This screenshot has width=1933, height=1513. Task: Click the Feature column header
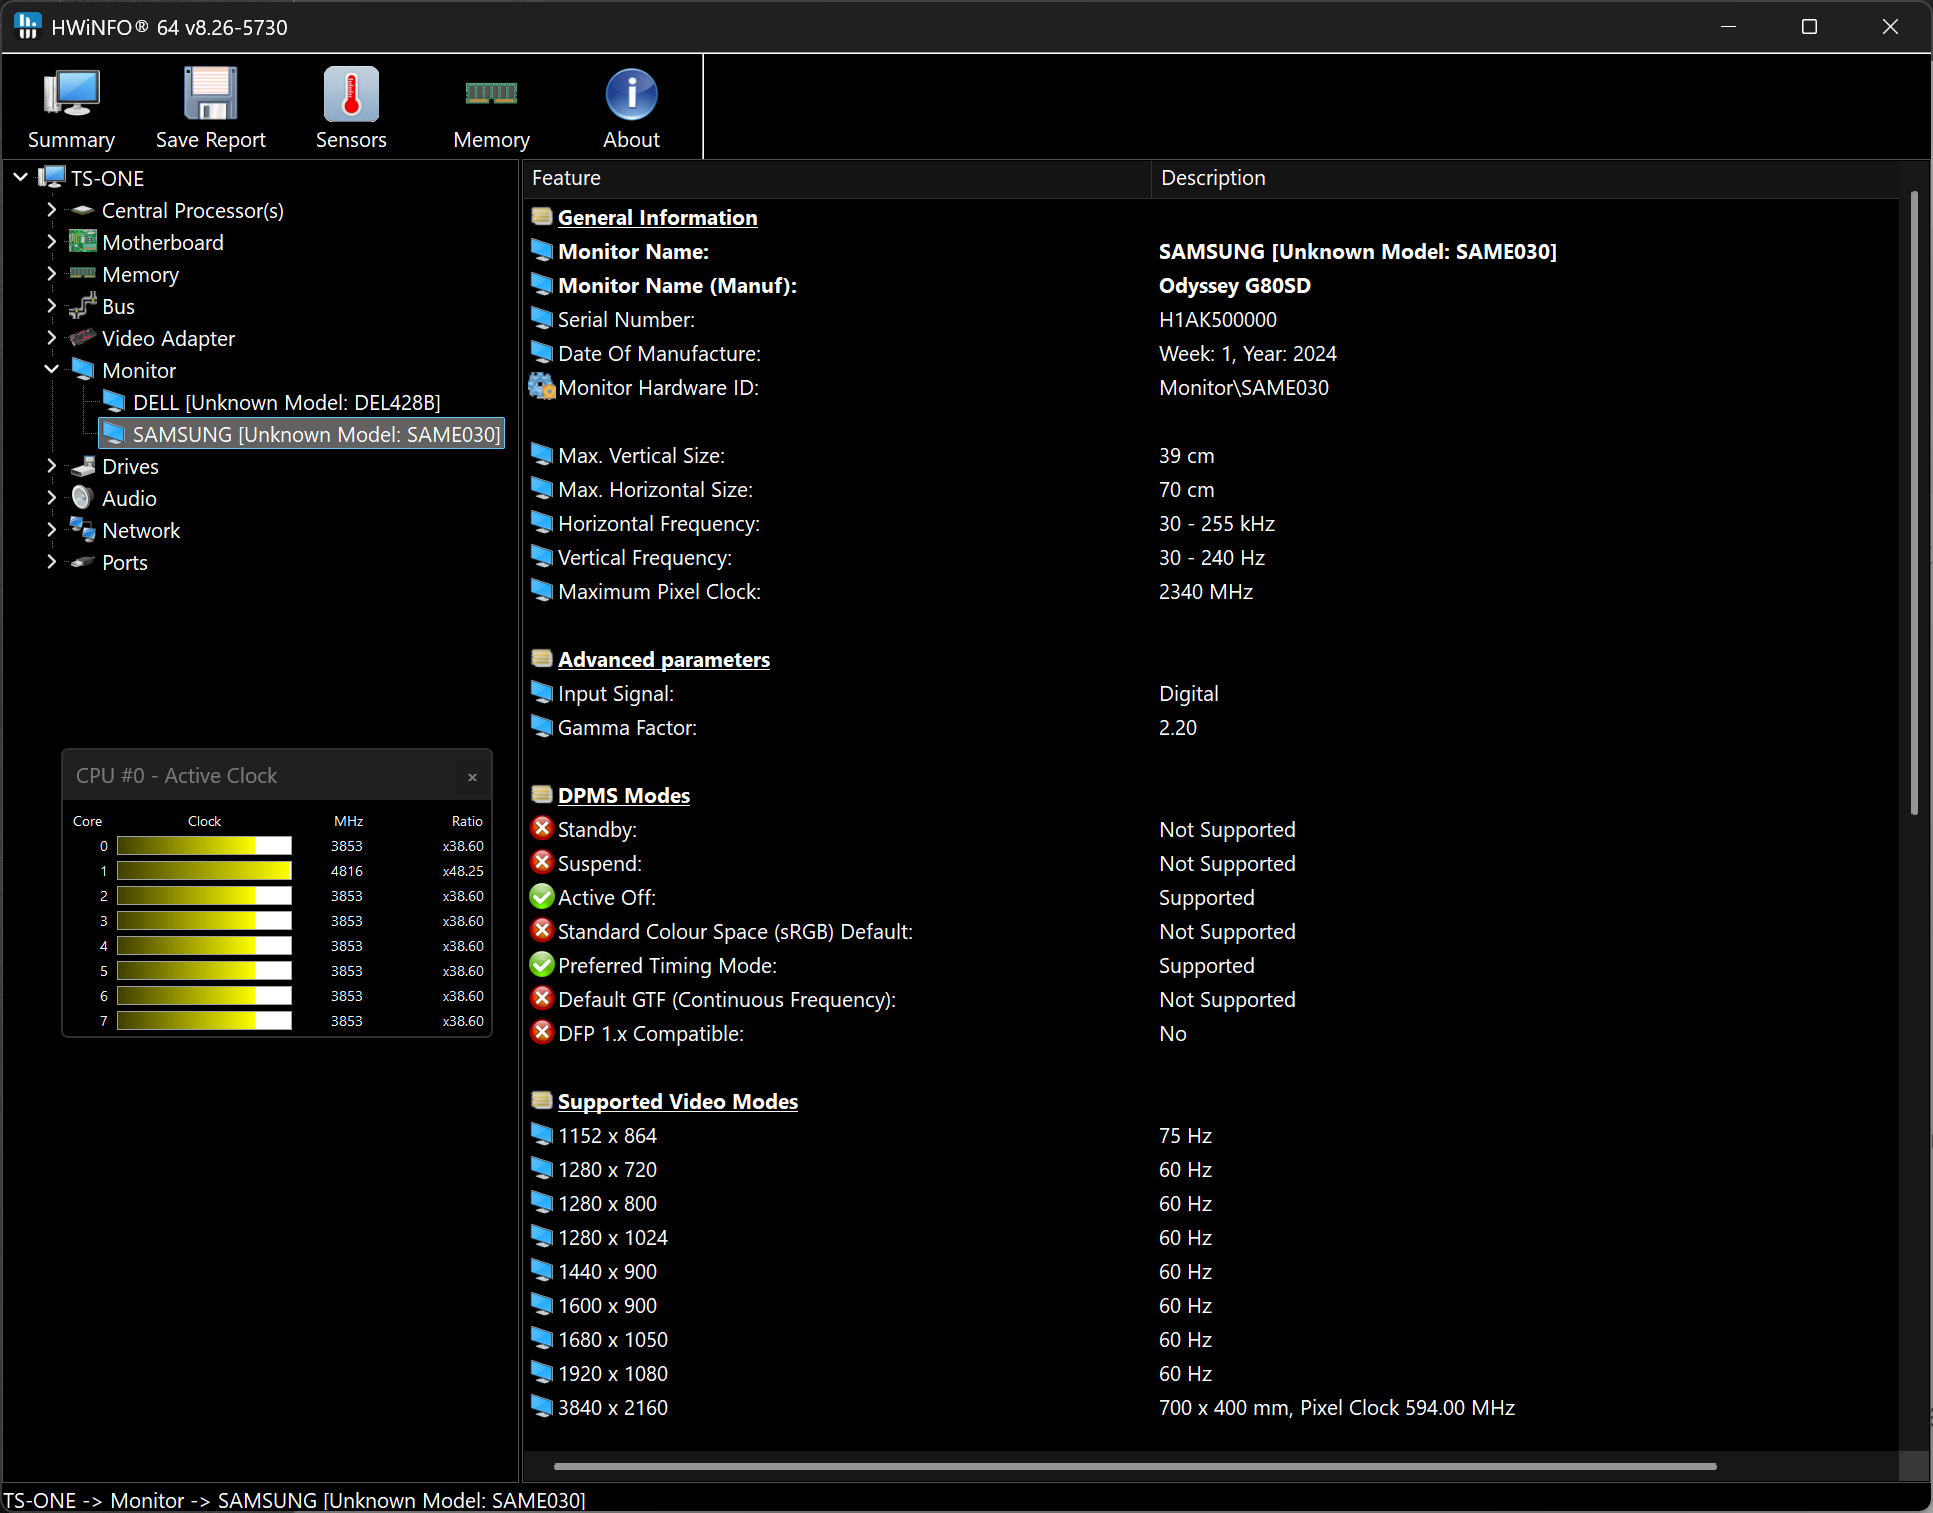[x=836, y=178]
